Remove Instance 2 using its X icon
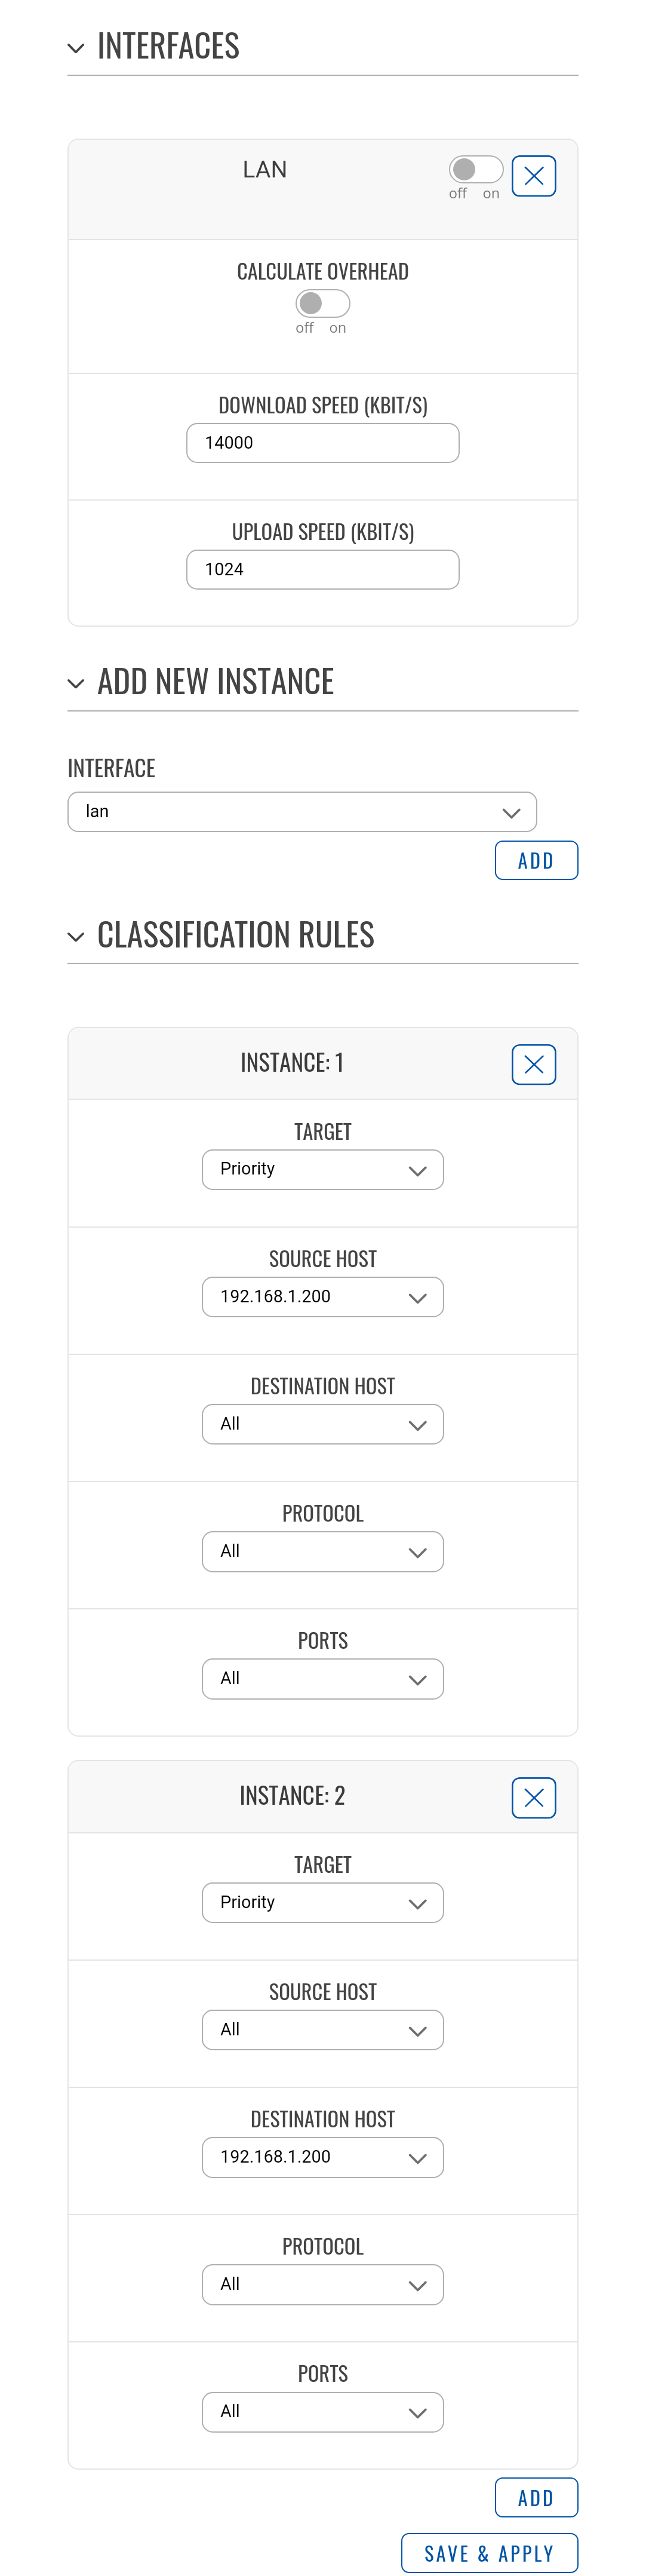The image size is (646, 2576). point(533,1798)
